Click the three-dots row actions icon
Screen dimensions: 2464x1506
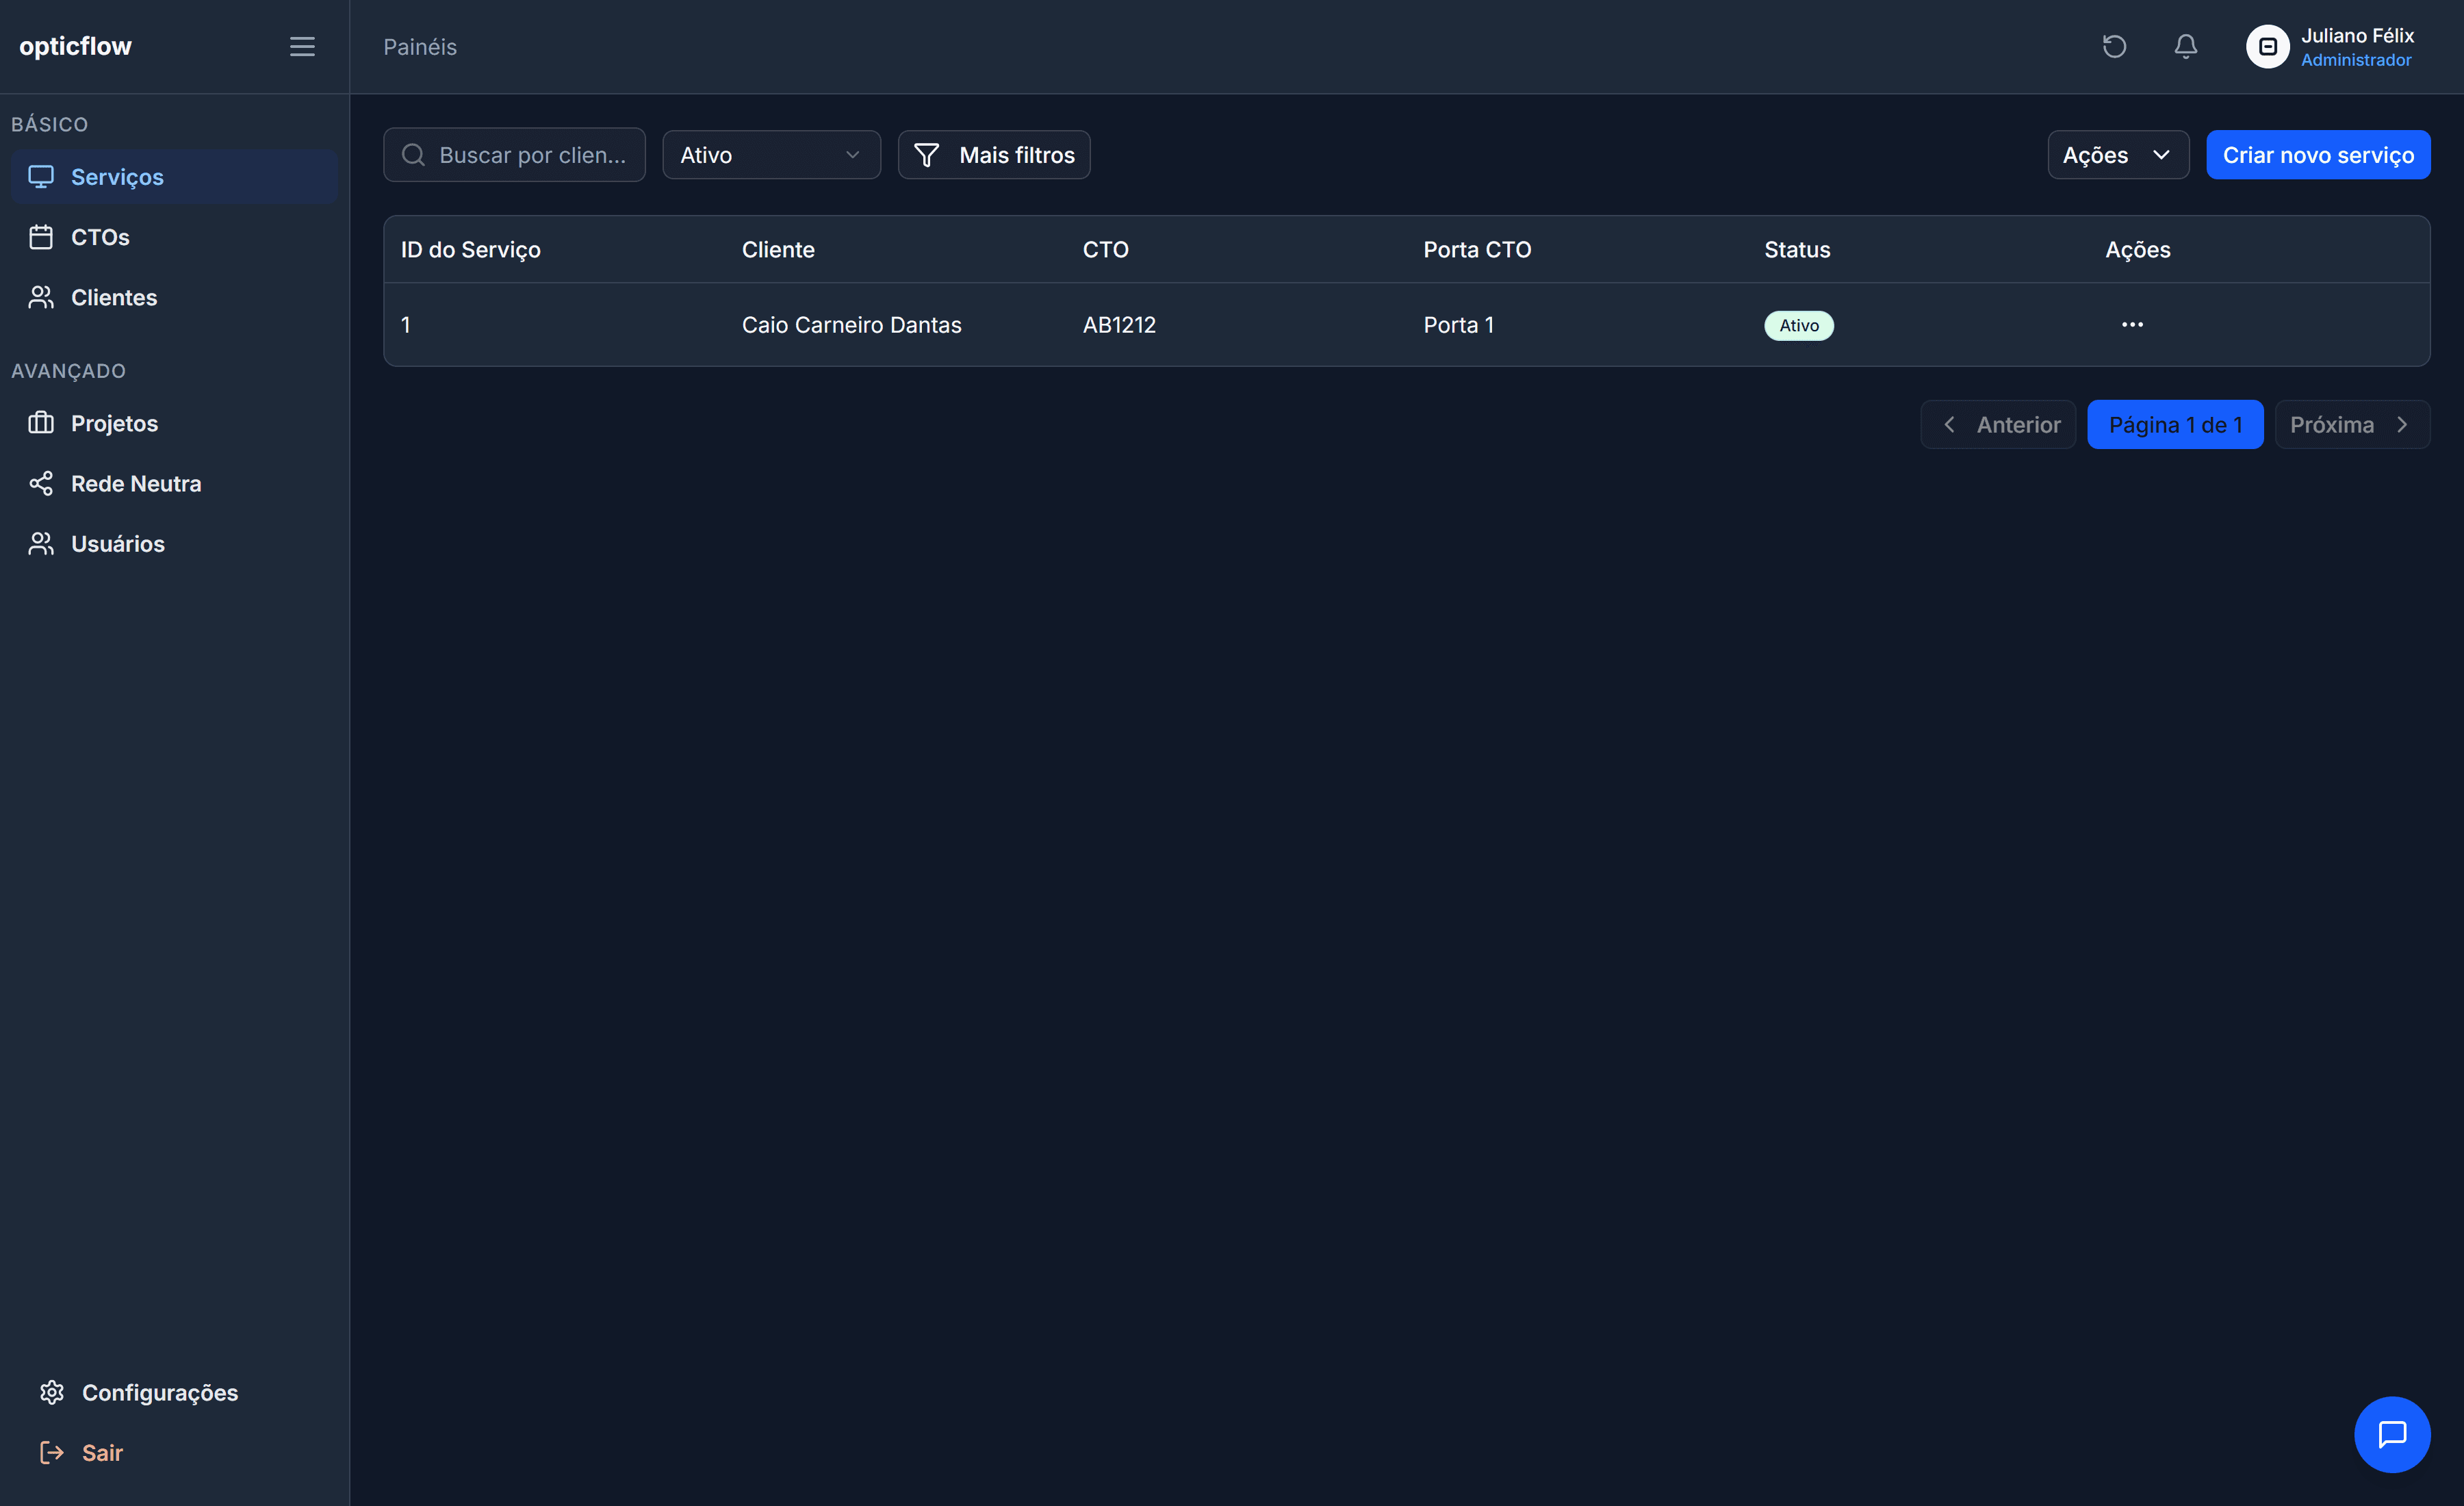tap(2132, 325)
